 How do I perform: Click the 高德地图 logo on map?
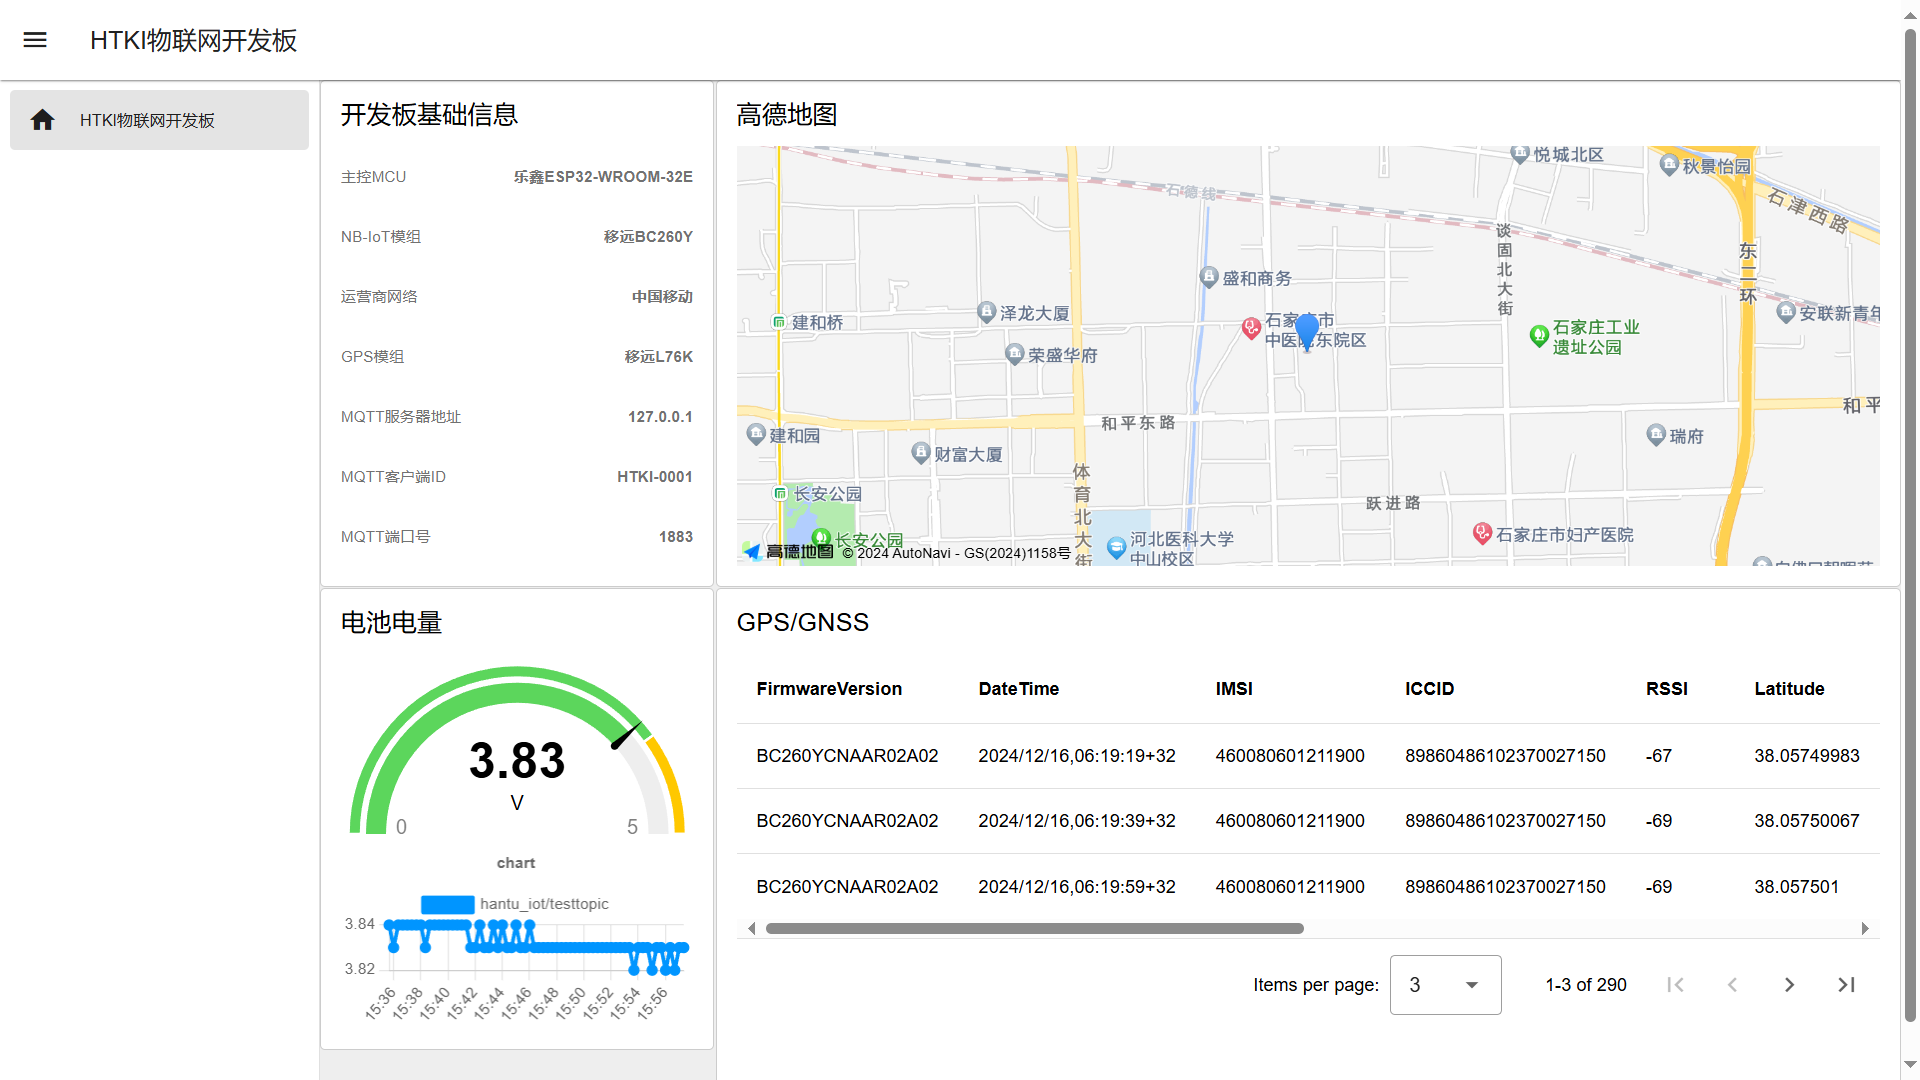click(790, 552)
